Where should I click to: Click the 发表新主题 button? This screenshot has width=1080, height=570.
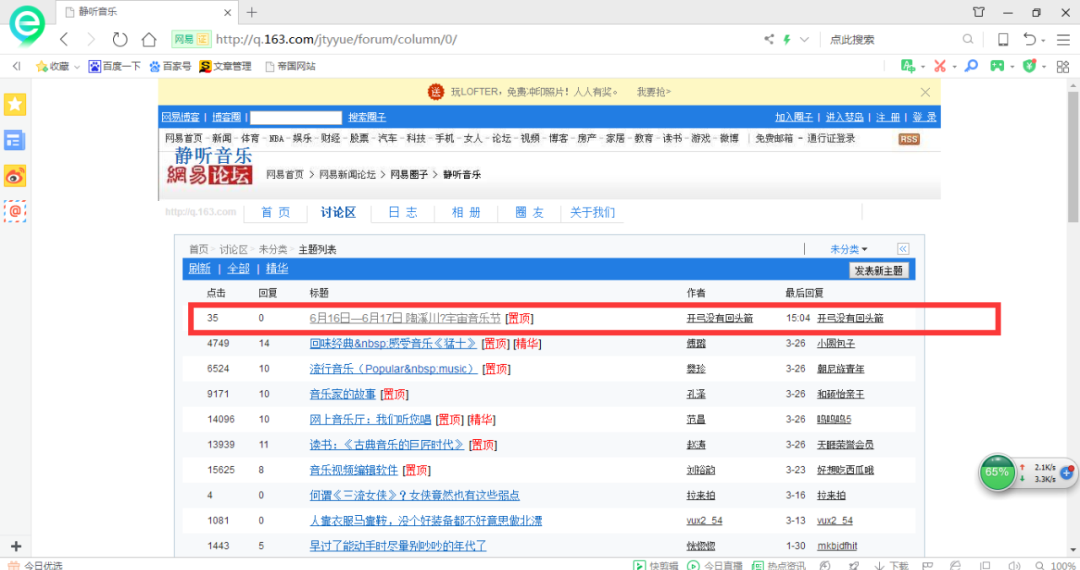click(878, 271)
